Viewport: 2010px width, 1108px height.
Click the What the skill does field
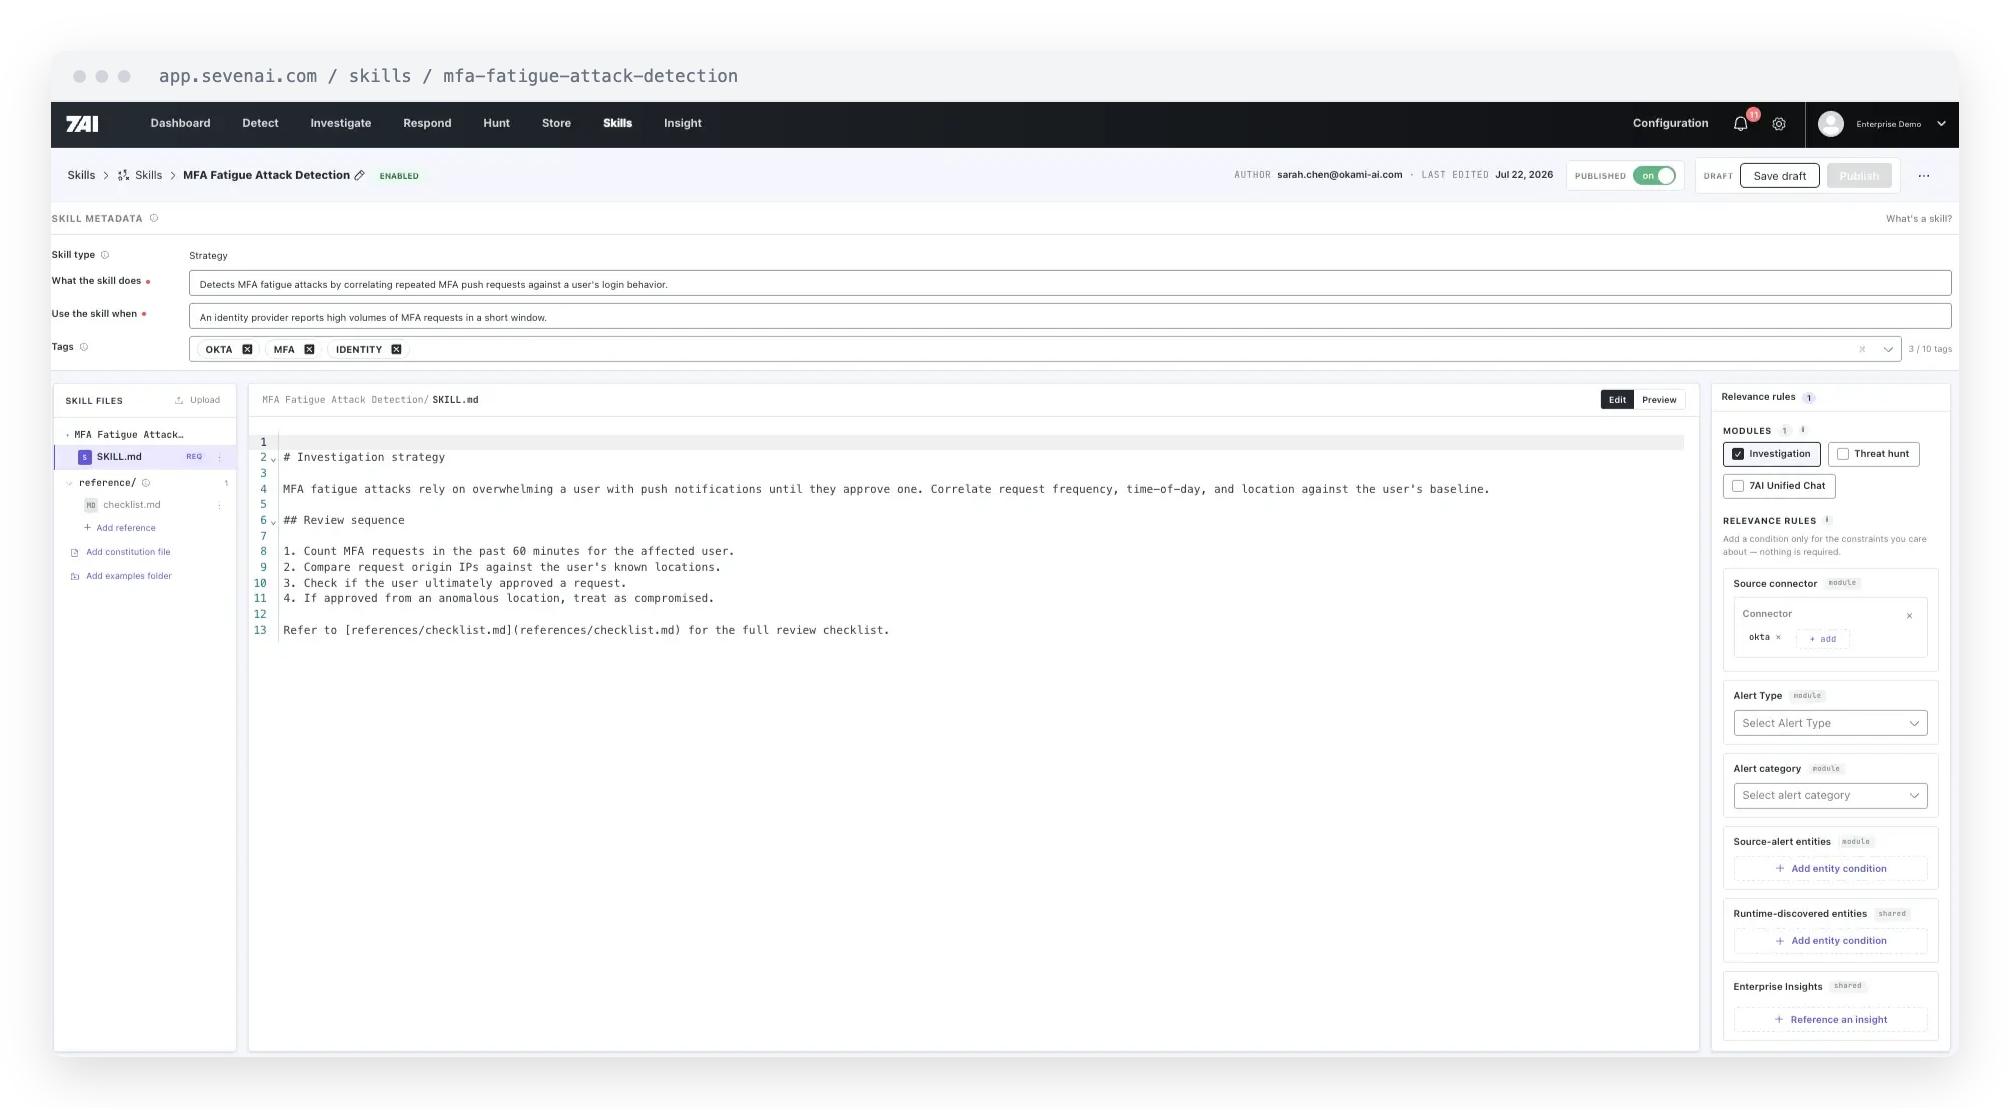[1070, 284]
